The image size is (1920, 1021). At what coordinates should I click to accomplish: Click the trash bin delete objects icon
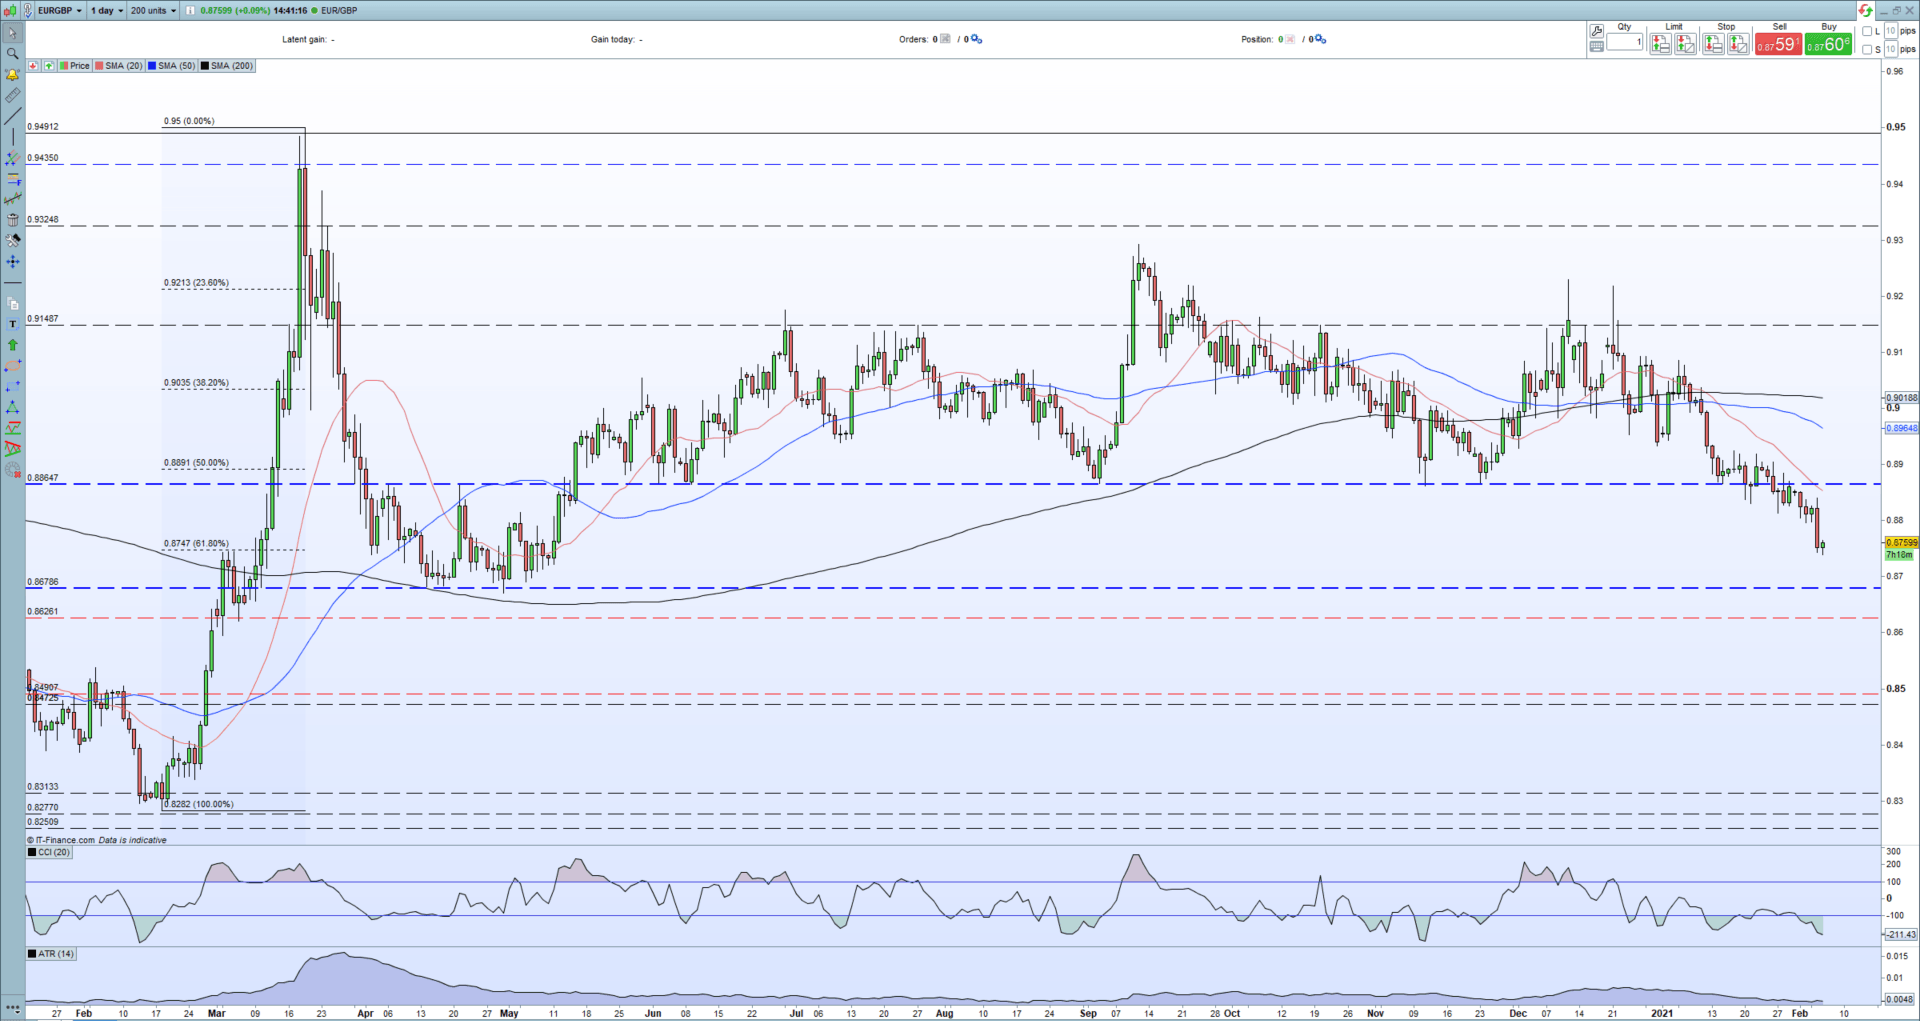pyautogui.click(x=12, y=220)
